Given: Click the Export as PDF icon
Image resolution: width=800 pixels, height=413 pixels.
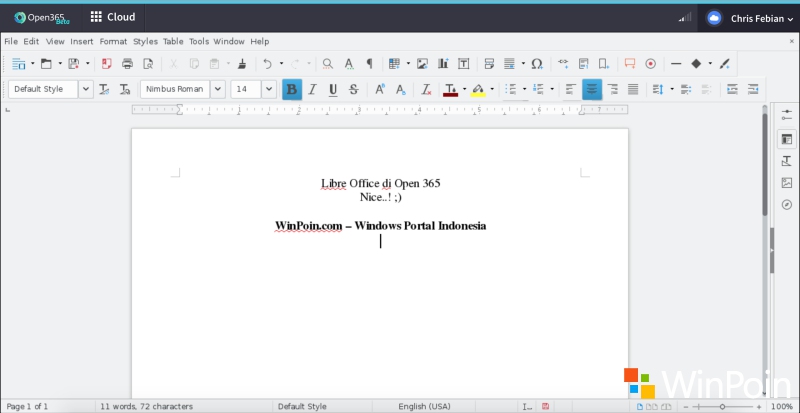Looking at the screenshot, I should click(x=106, y=64).
